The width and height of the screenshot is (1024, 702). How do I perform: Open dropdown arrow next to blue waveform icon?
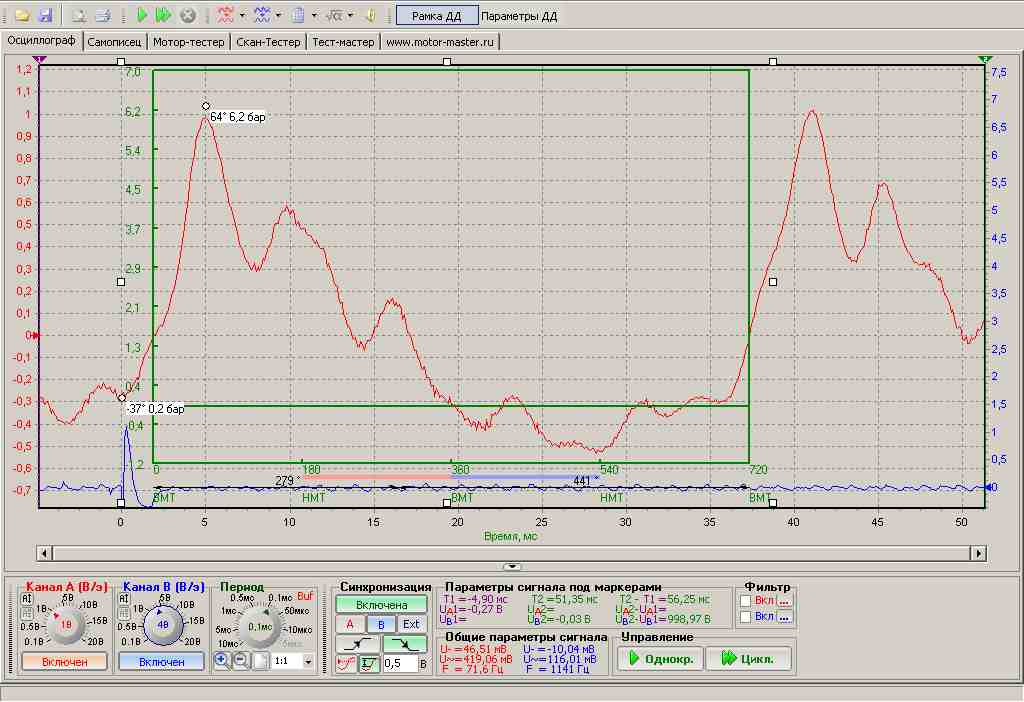278,15
